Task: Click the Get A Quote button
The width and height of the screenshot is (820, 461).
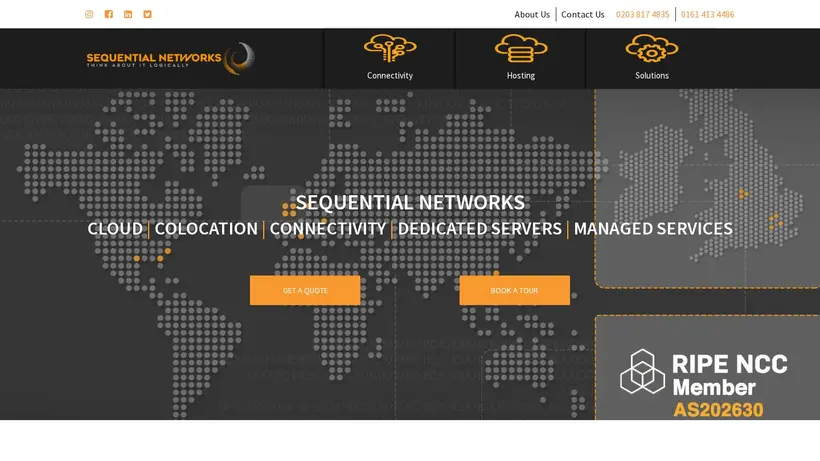Action: tap(305, 290)
